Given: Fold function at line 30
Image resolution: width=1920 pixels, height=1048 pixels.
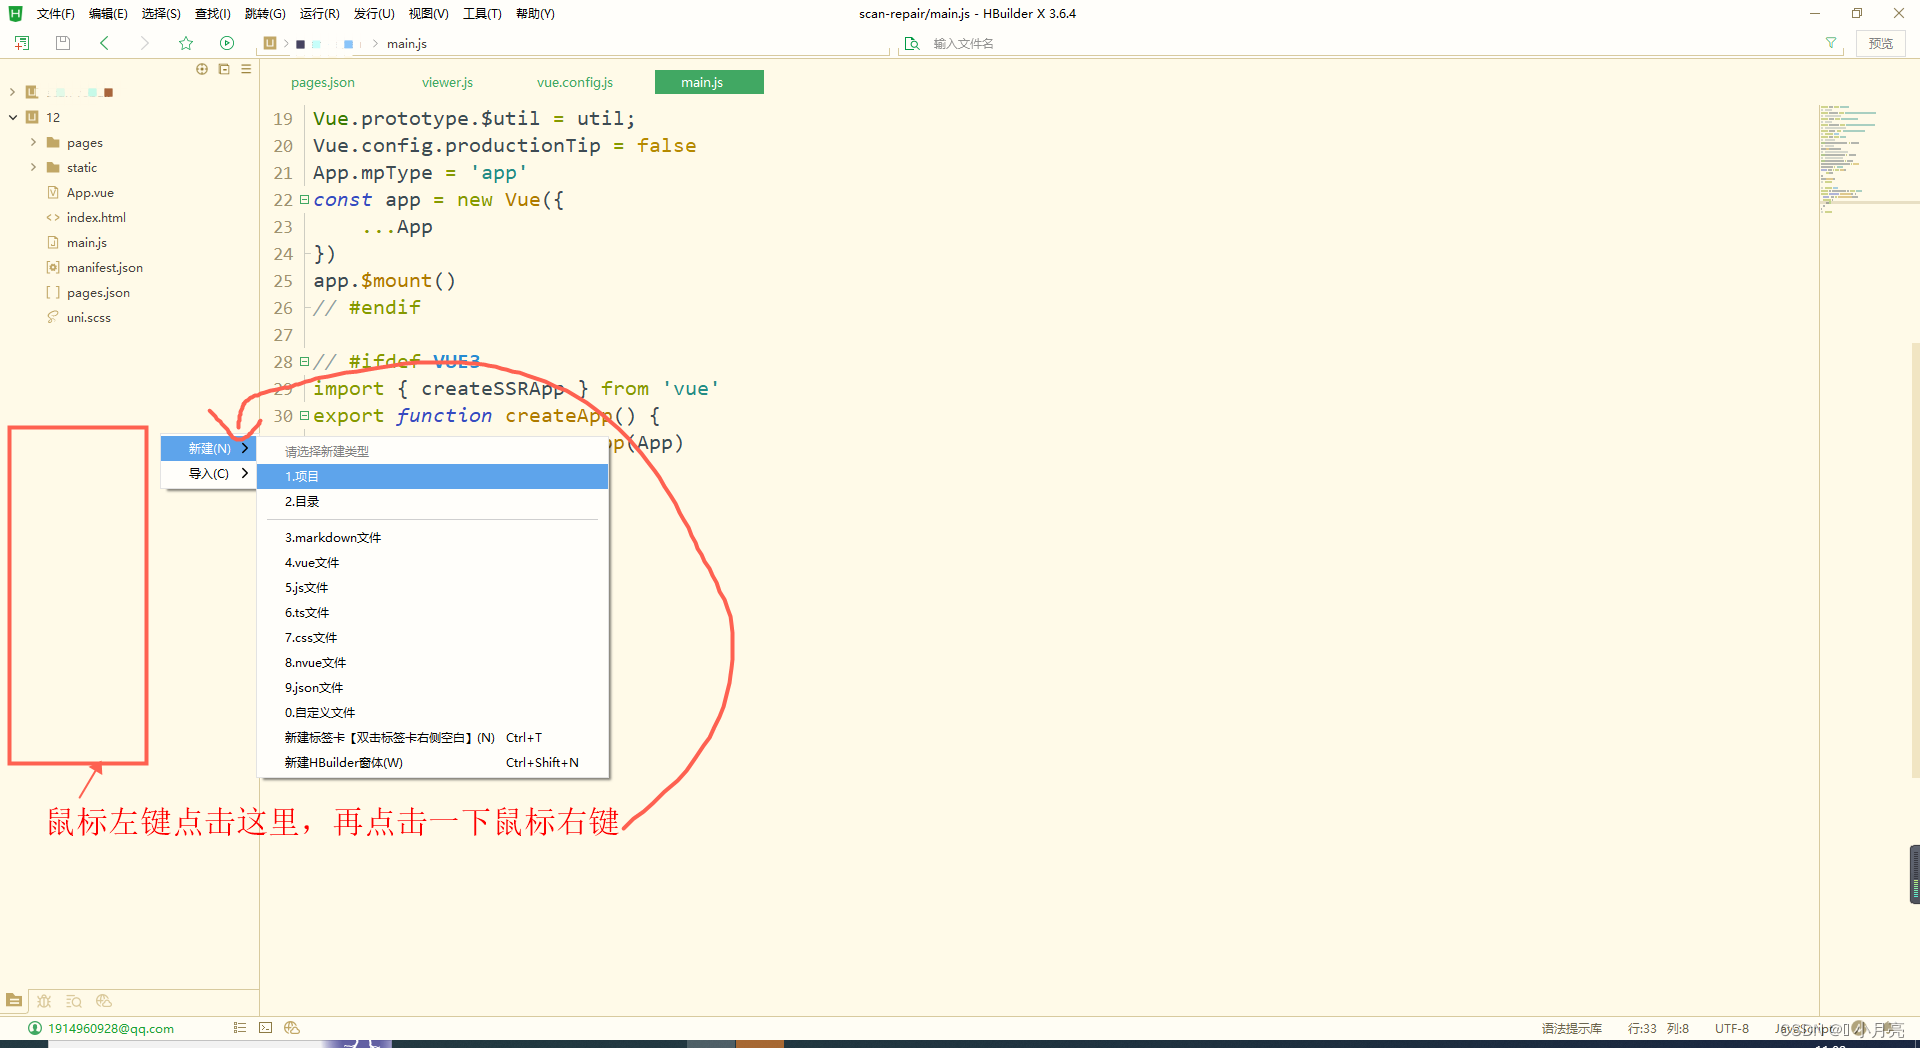Looking at the screenshot, I should click(x=305, y=415).
